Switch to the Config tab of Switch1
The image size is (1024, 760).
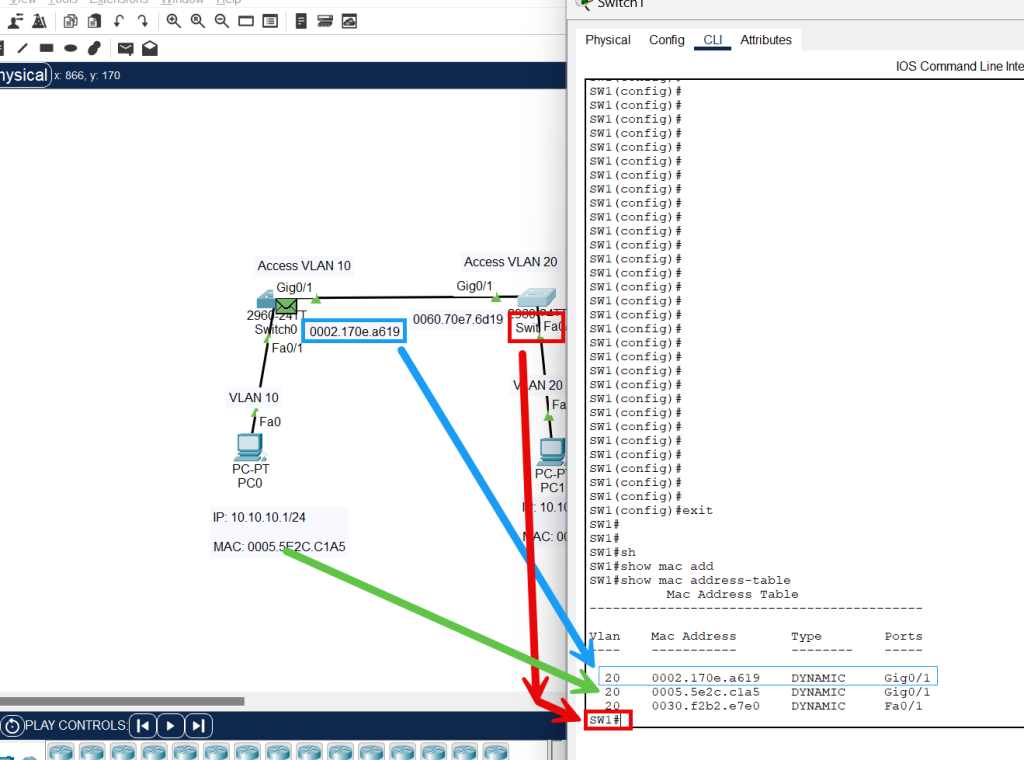tap(666, 40)
